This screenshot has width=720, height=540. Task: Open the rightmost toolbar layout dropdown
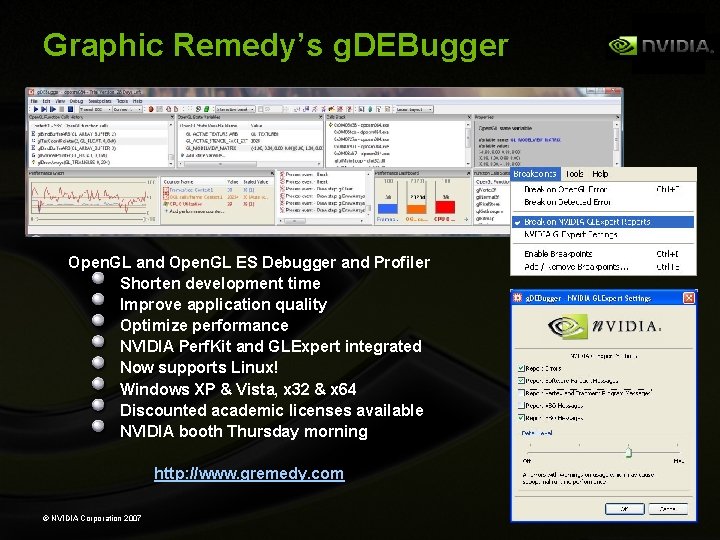coord(414,109)
